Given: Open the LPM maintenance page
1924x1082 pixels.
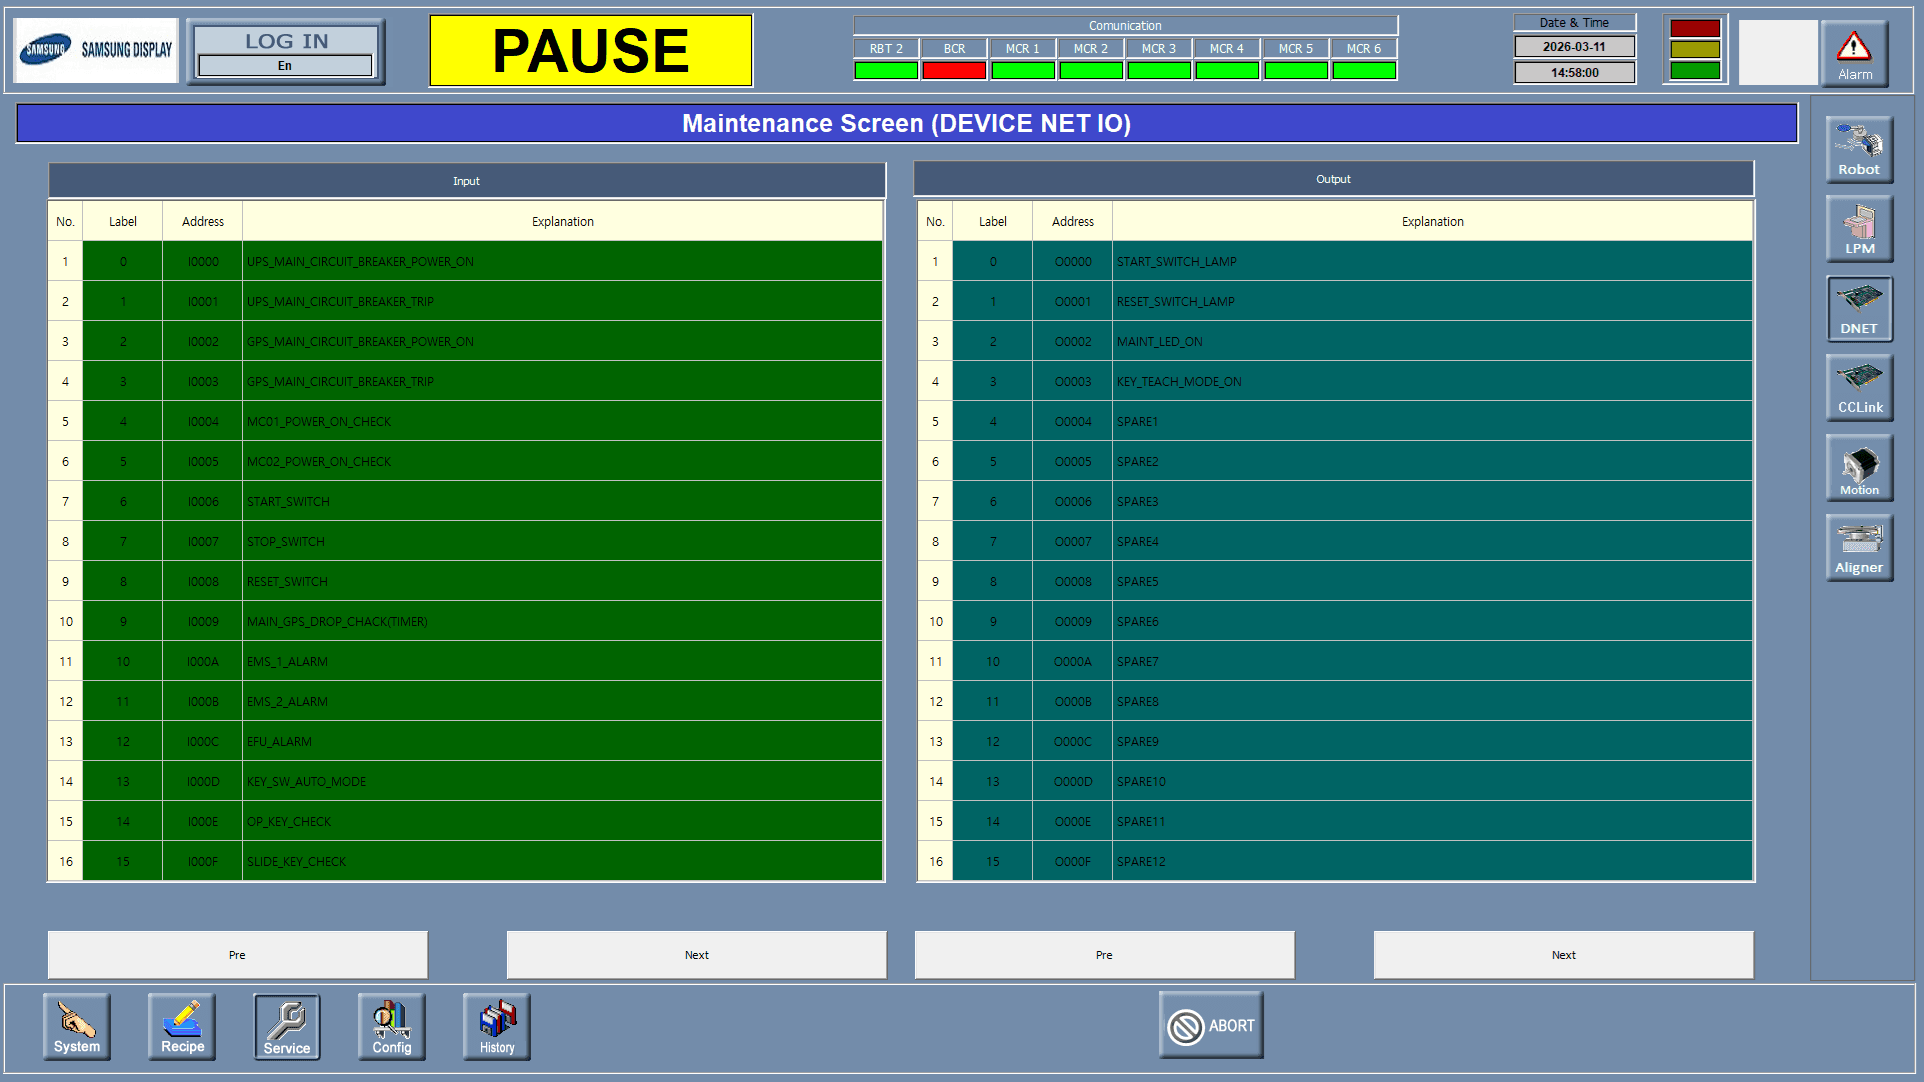Looking at the screenshot, I should coord(1859,228).
